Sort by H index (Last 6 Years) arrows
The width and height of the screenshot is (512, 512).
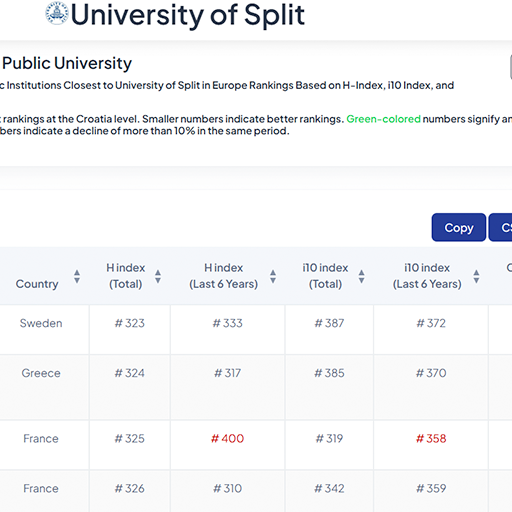point(273,276)
